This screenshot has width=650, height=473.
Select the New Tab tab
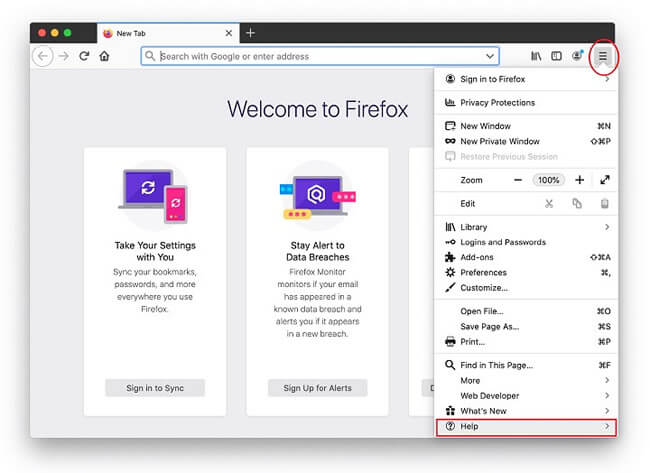pos(168,33)
